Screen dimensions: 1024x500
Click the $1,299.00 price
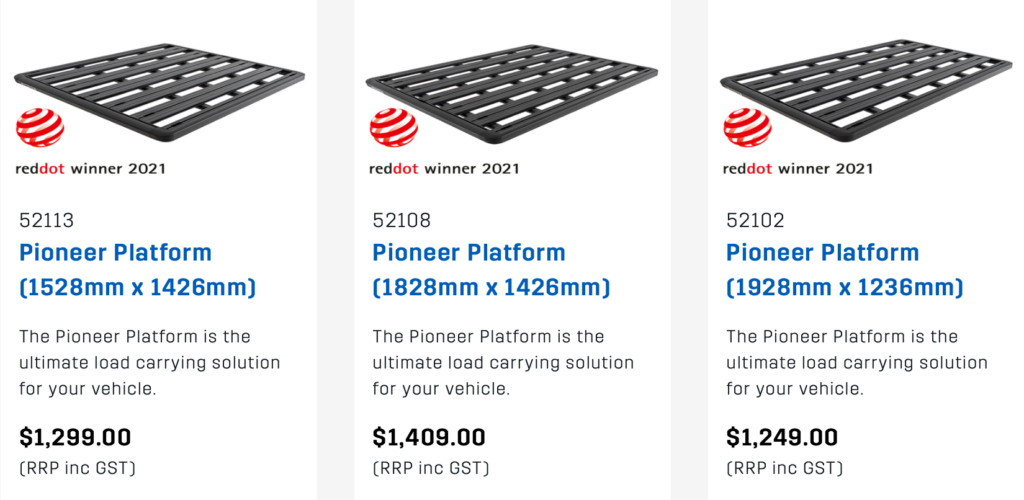tap(75, 437)
